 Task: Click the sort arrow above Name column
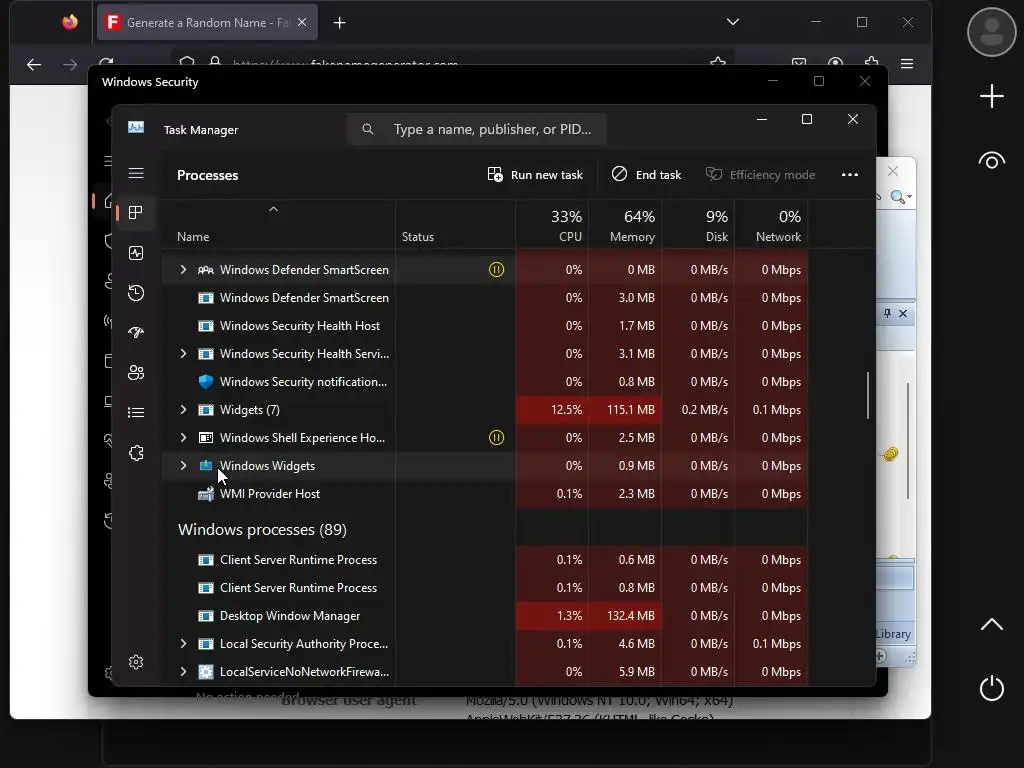tap(274, 209)
